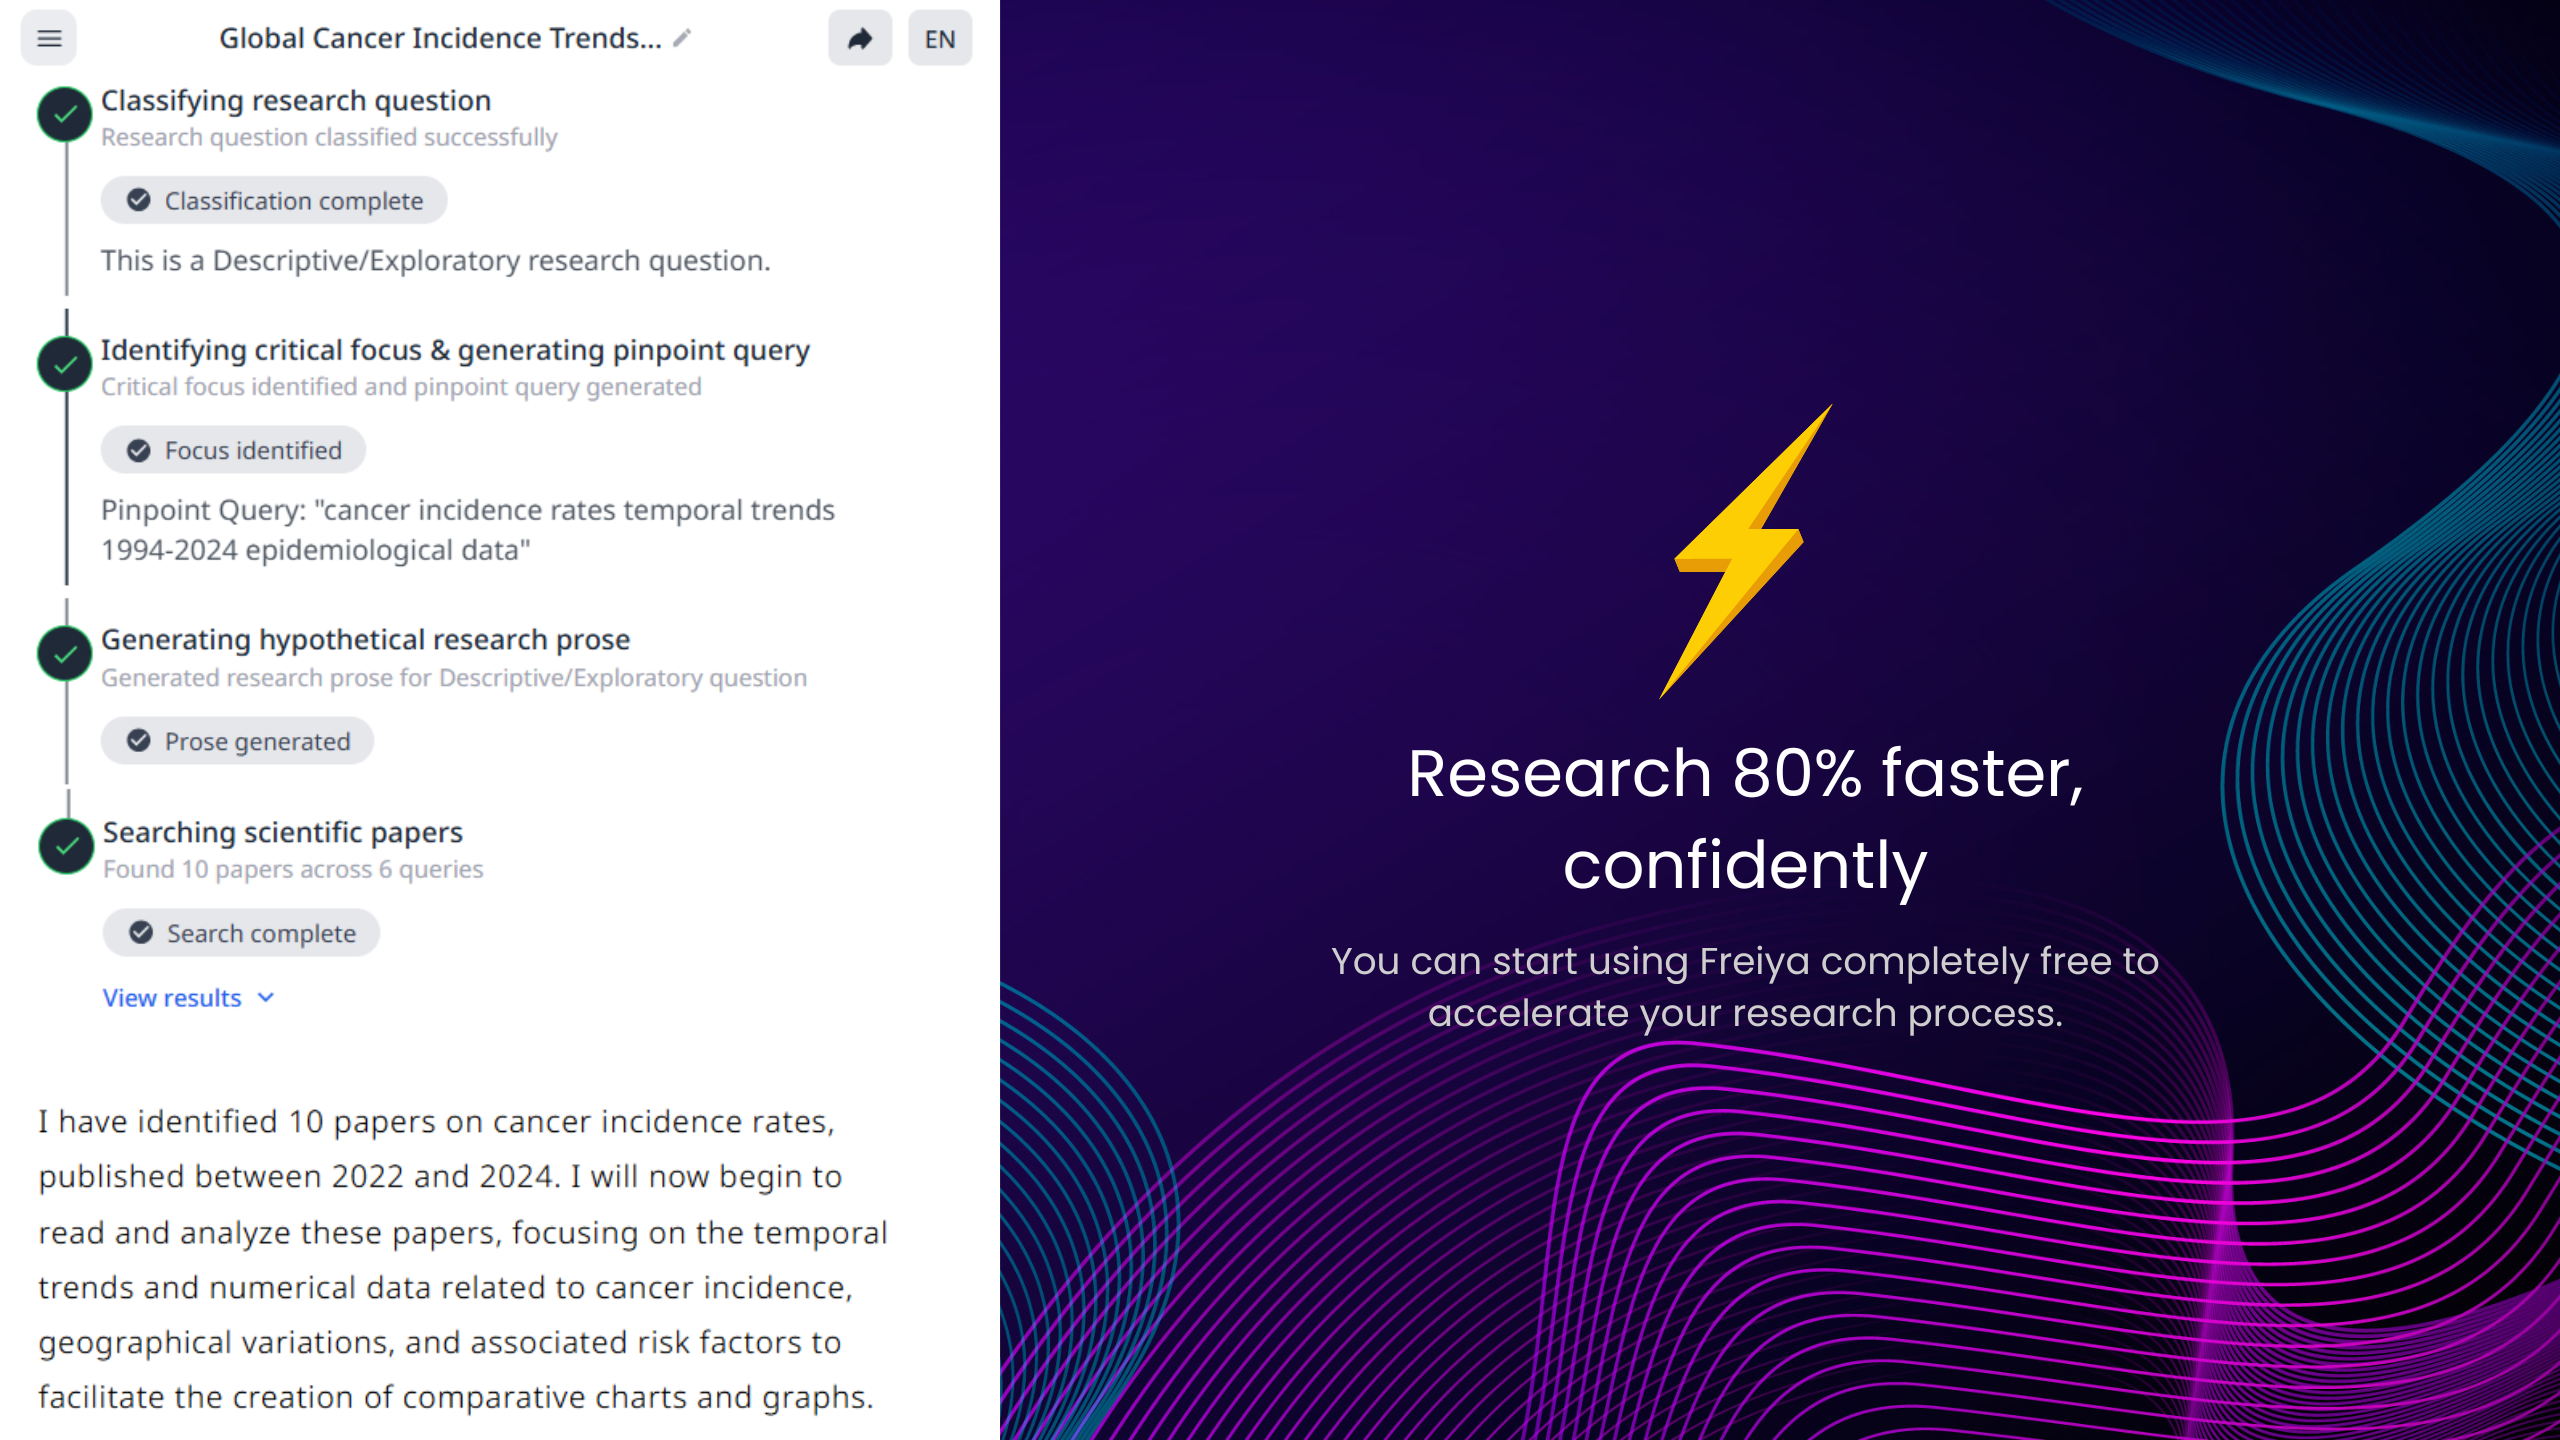This screenshot has width=2560, height=1440.
Task: Click the lightning bolt logo
Action: tap(1744, 550)
